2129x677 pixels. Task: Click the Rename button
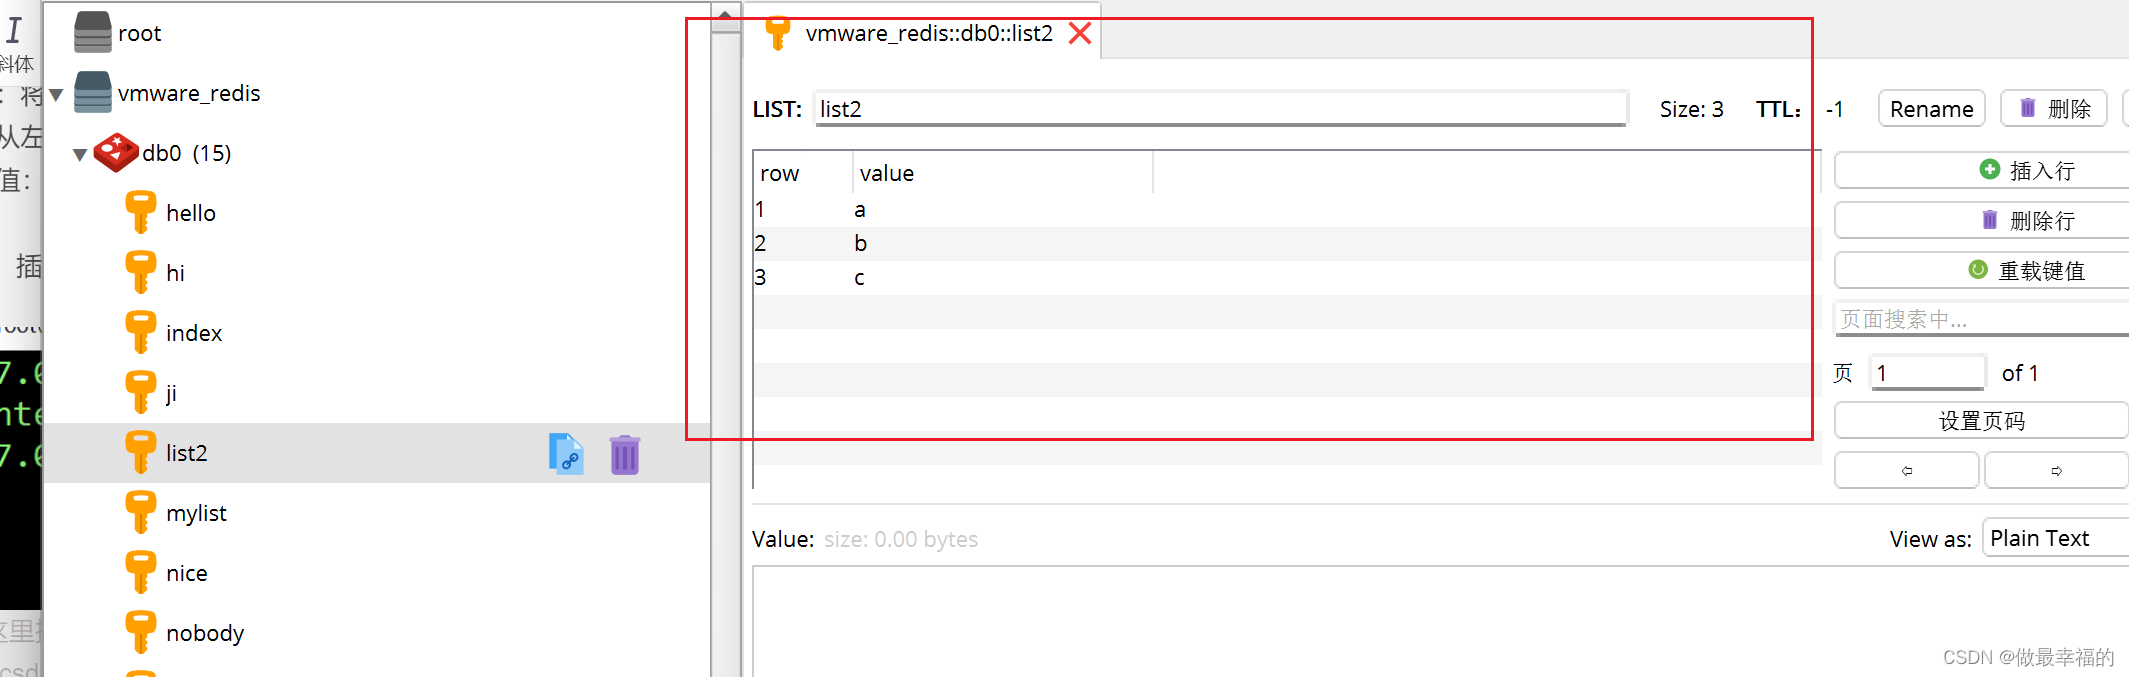1932,108
